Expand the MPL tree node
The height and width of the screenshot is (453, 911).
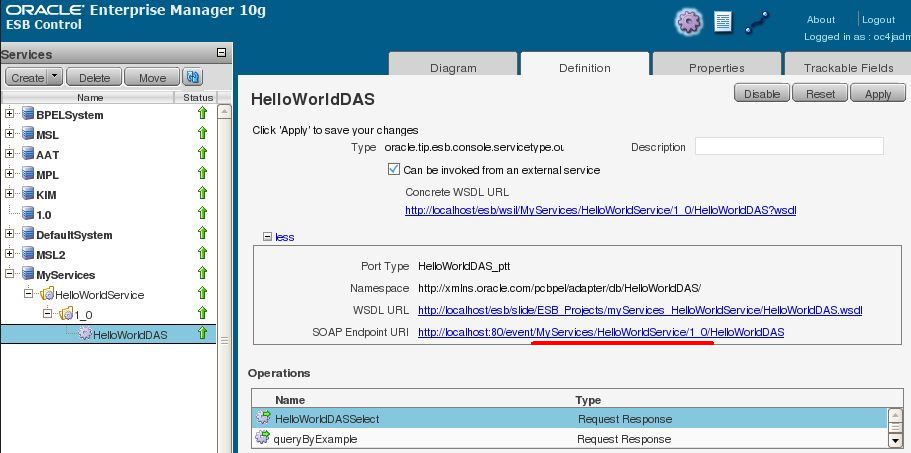coord(9,174)
